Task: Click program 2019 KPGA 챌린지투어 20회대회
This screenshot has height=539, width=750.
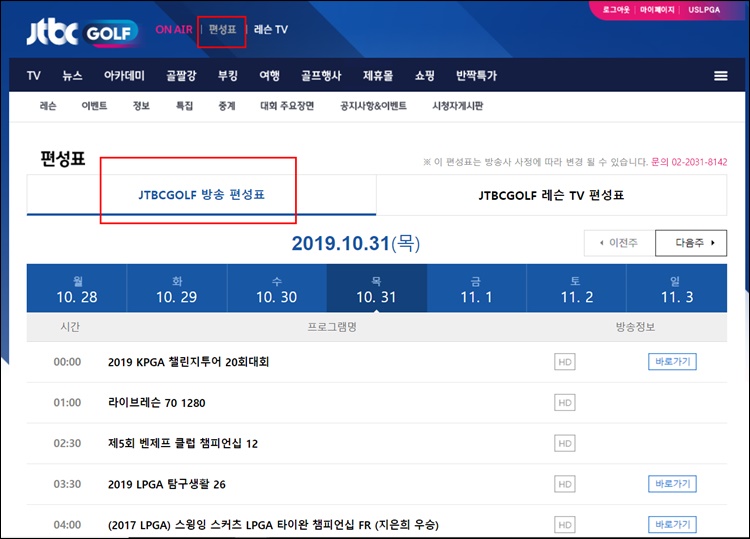Action: (x=188, y=362)
